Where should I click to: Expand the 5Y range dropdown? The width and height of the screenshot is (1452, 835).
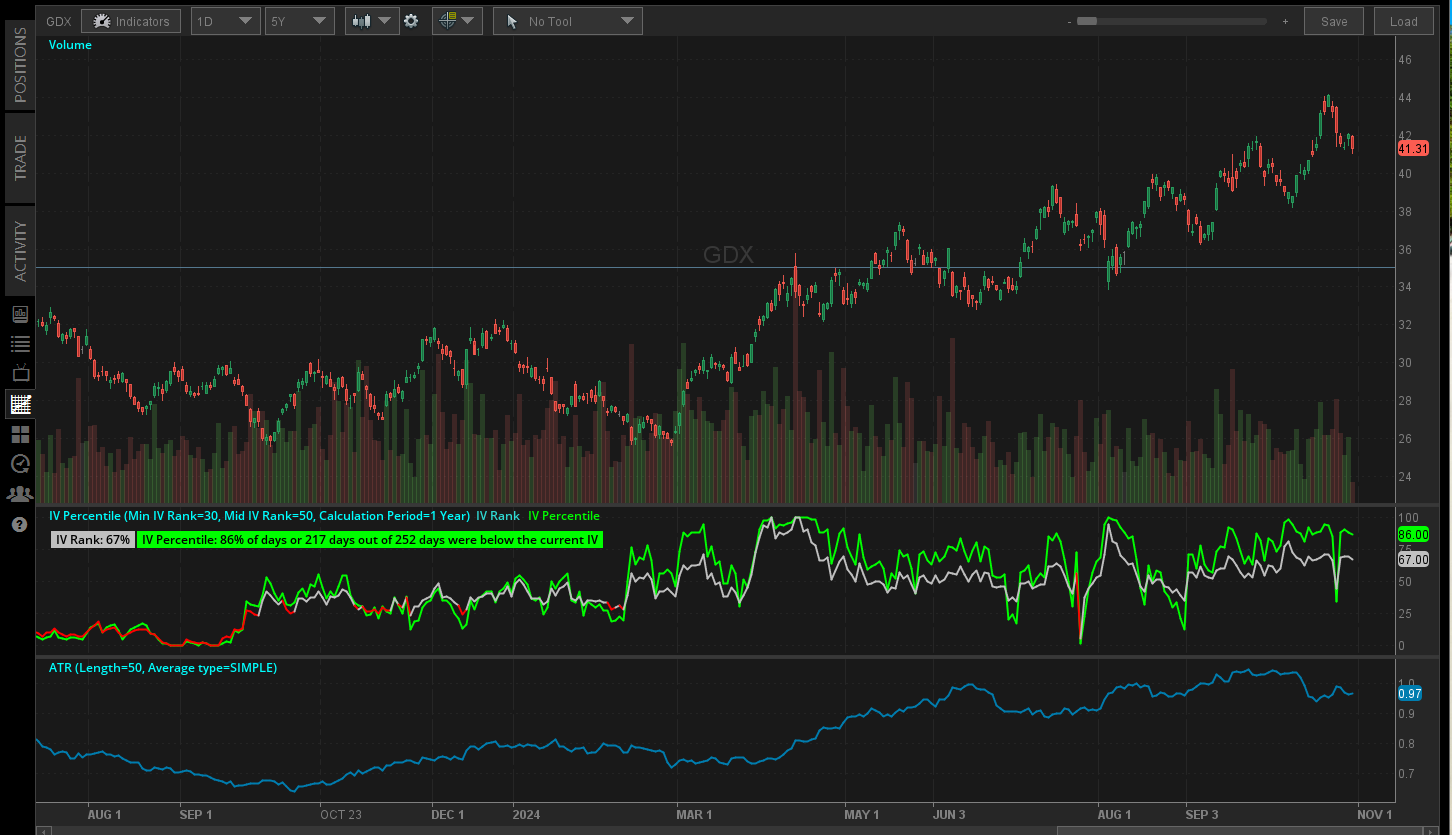click(x=299, y=20)
